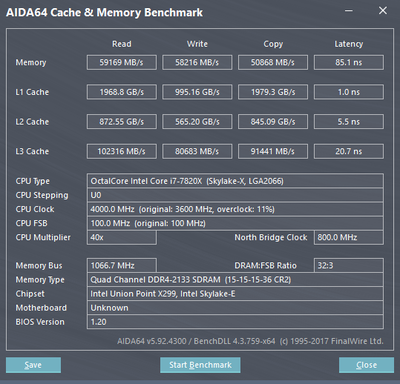
Task: Click the Memory Latency 85.1 ns box
Action: tap(349, 62)
